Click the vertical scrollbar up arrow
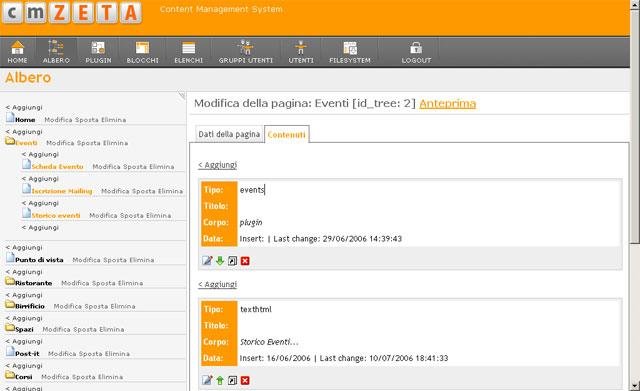 [x=635, y=4]
